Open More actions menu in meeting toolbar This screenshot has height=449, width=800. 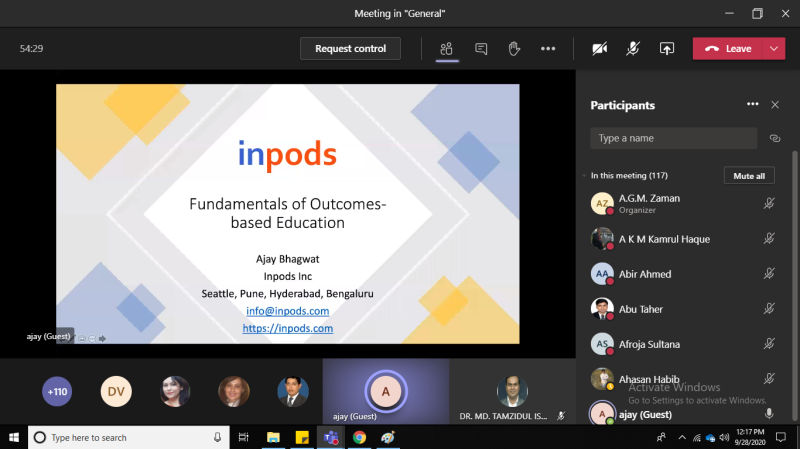pyautogui.click(x=548, y=48)
